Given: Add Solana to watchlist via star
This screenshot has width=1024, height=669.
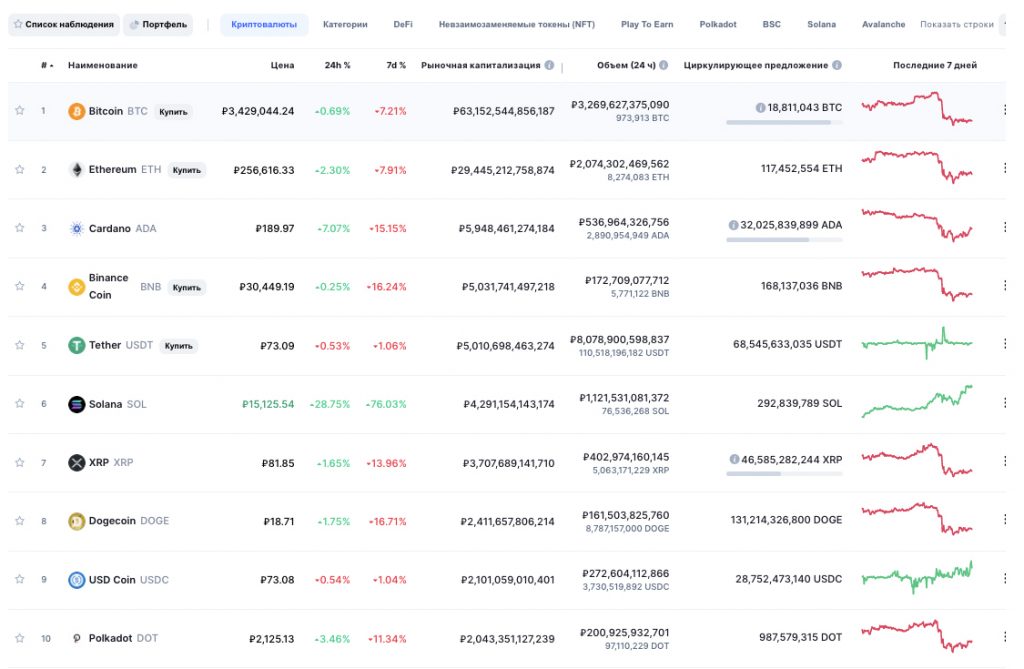Looking at the screenshot, I should (x=20, y=403).
